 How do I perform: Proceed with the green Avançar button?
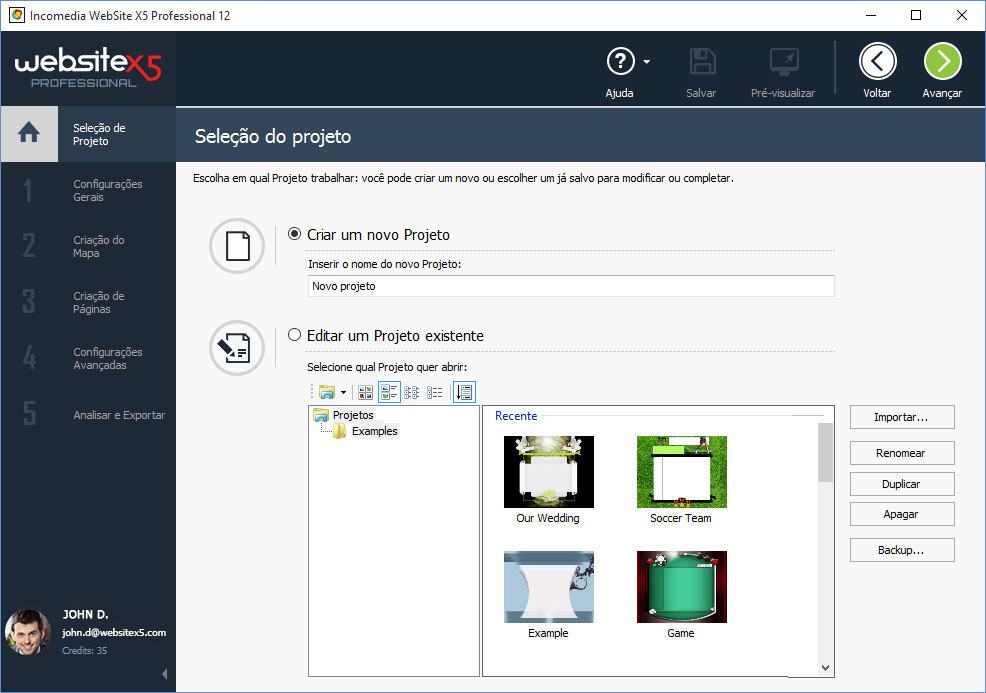[x=942, y=61]
